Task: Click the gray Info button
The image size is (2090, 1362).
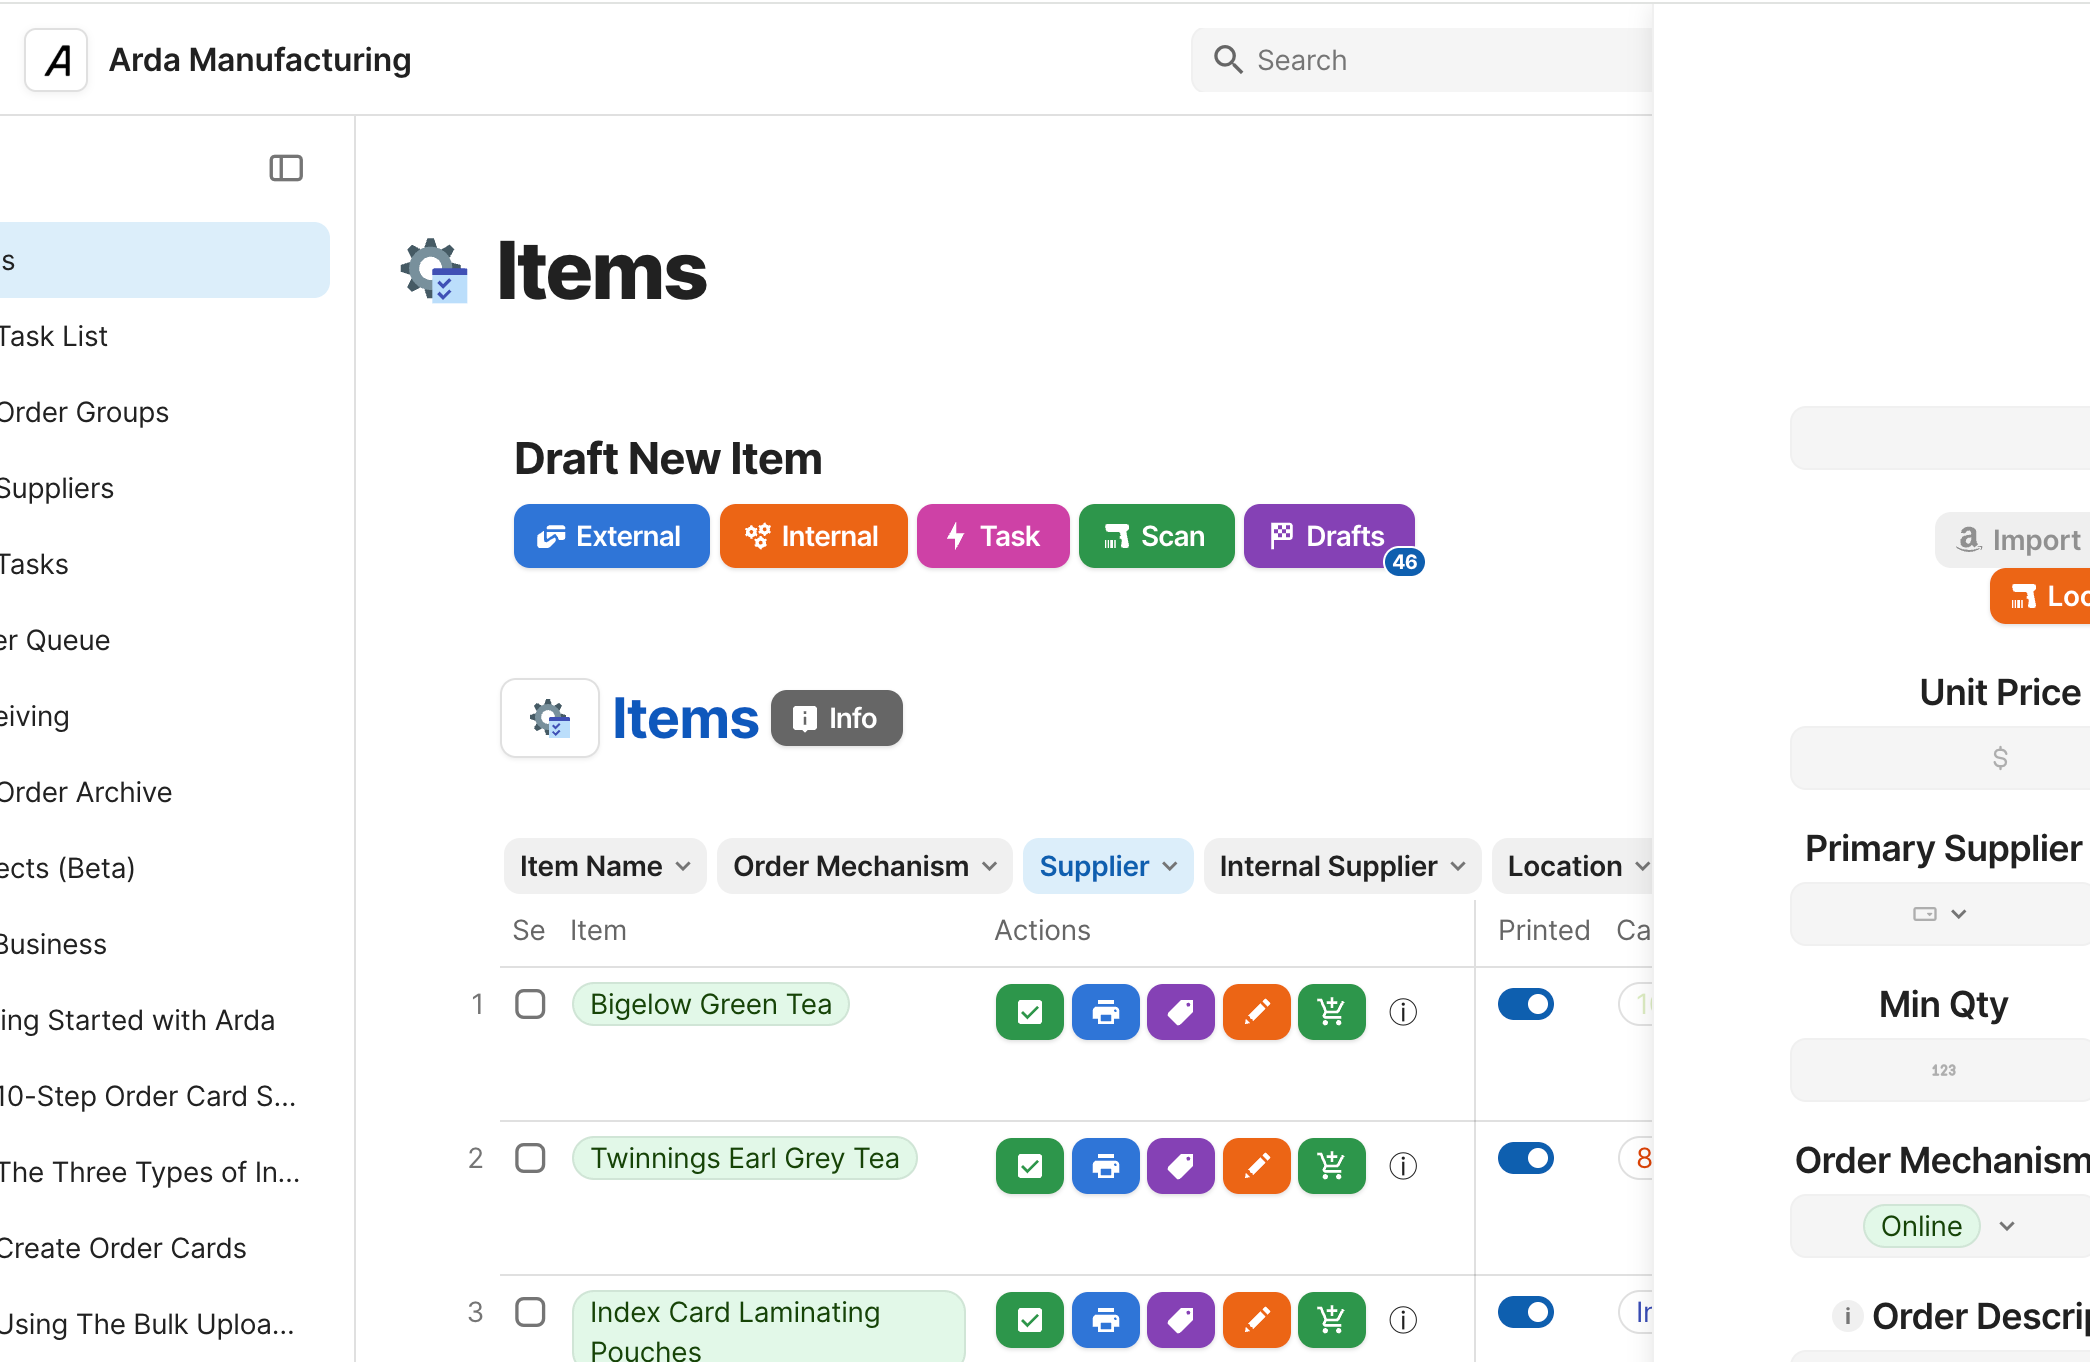Action: (x=836, y=718)
